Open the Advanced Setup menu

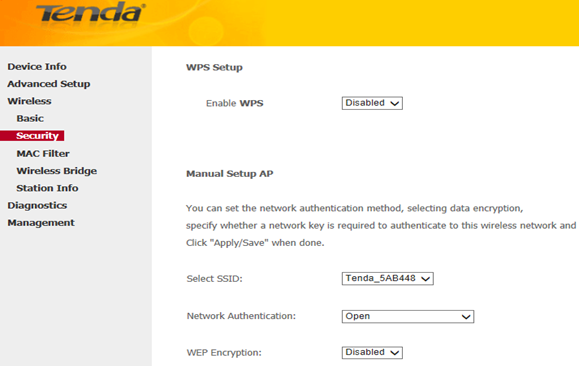49,84
